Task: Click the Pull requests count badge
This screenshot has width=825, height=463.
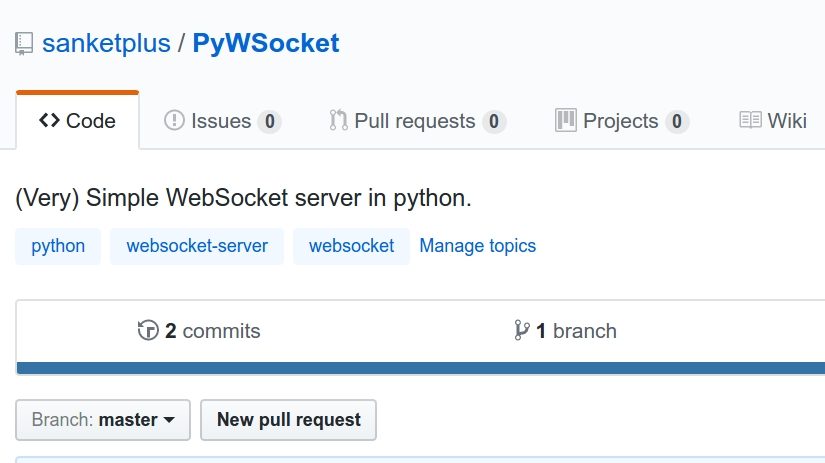Action: pyautogui.click(x=494, y=122)
